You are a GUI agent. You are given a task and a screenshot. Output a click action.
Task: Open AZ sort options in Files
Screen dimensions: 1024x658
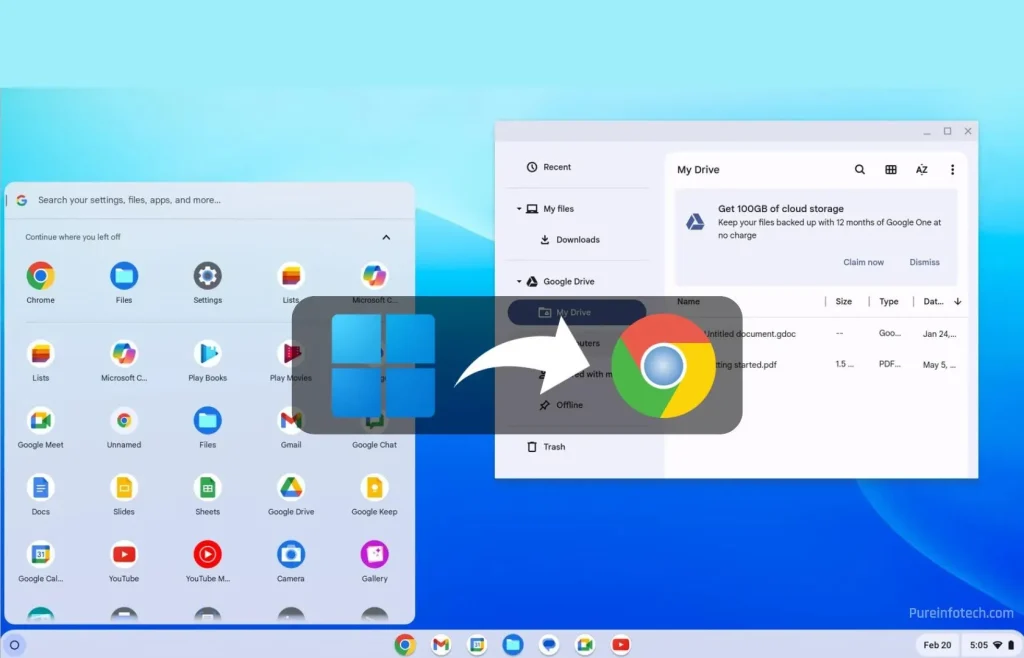click(922, 170)
